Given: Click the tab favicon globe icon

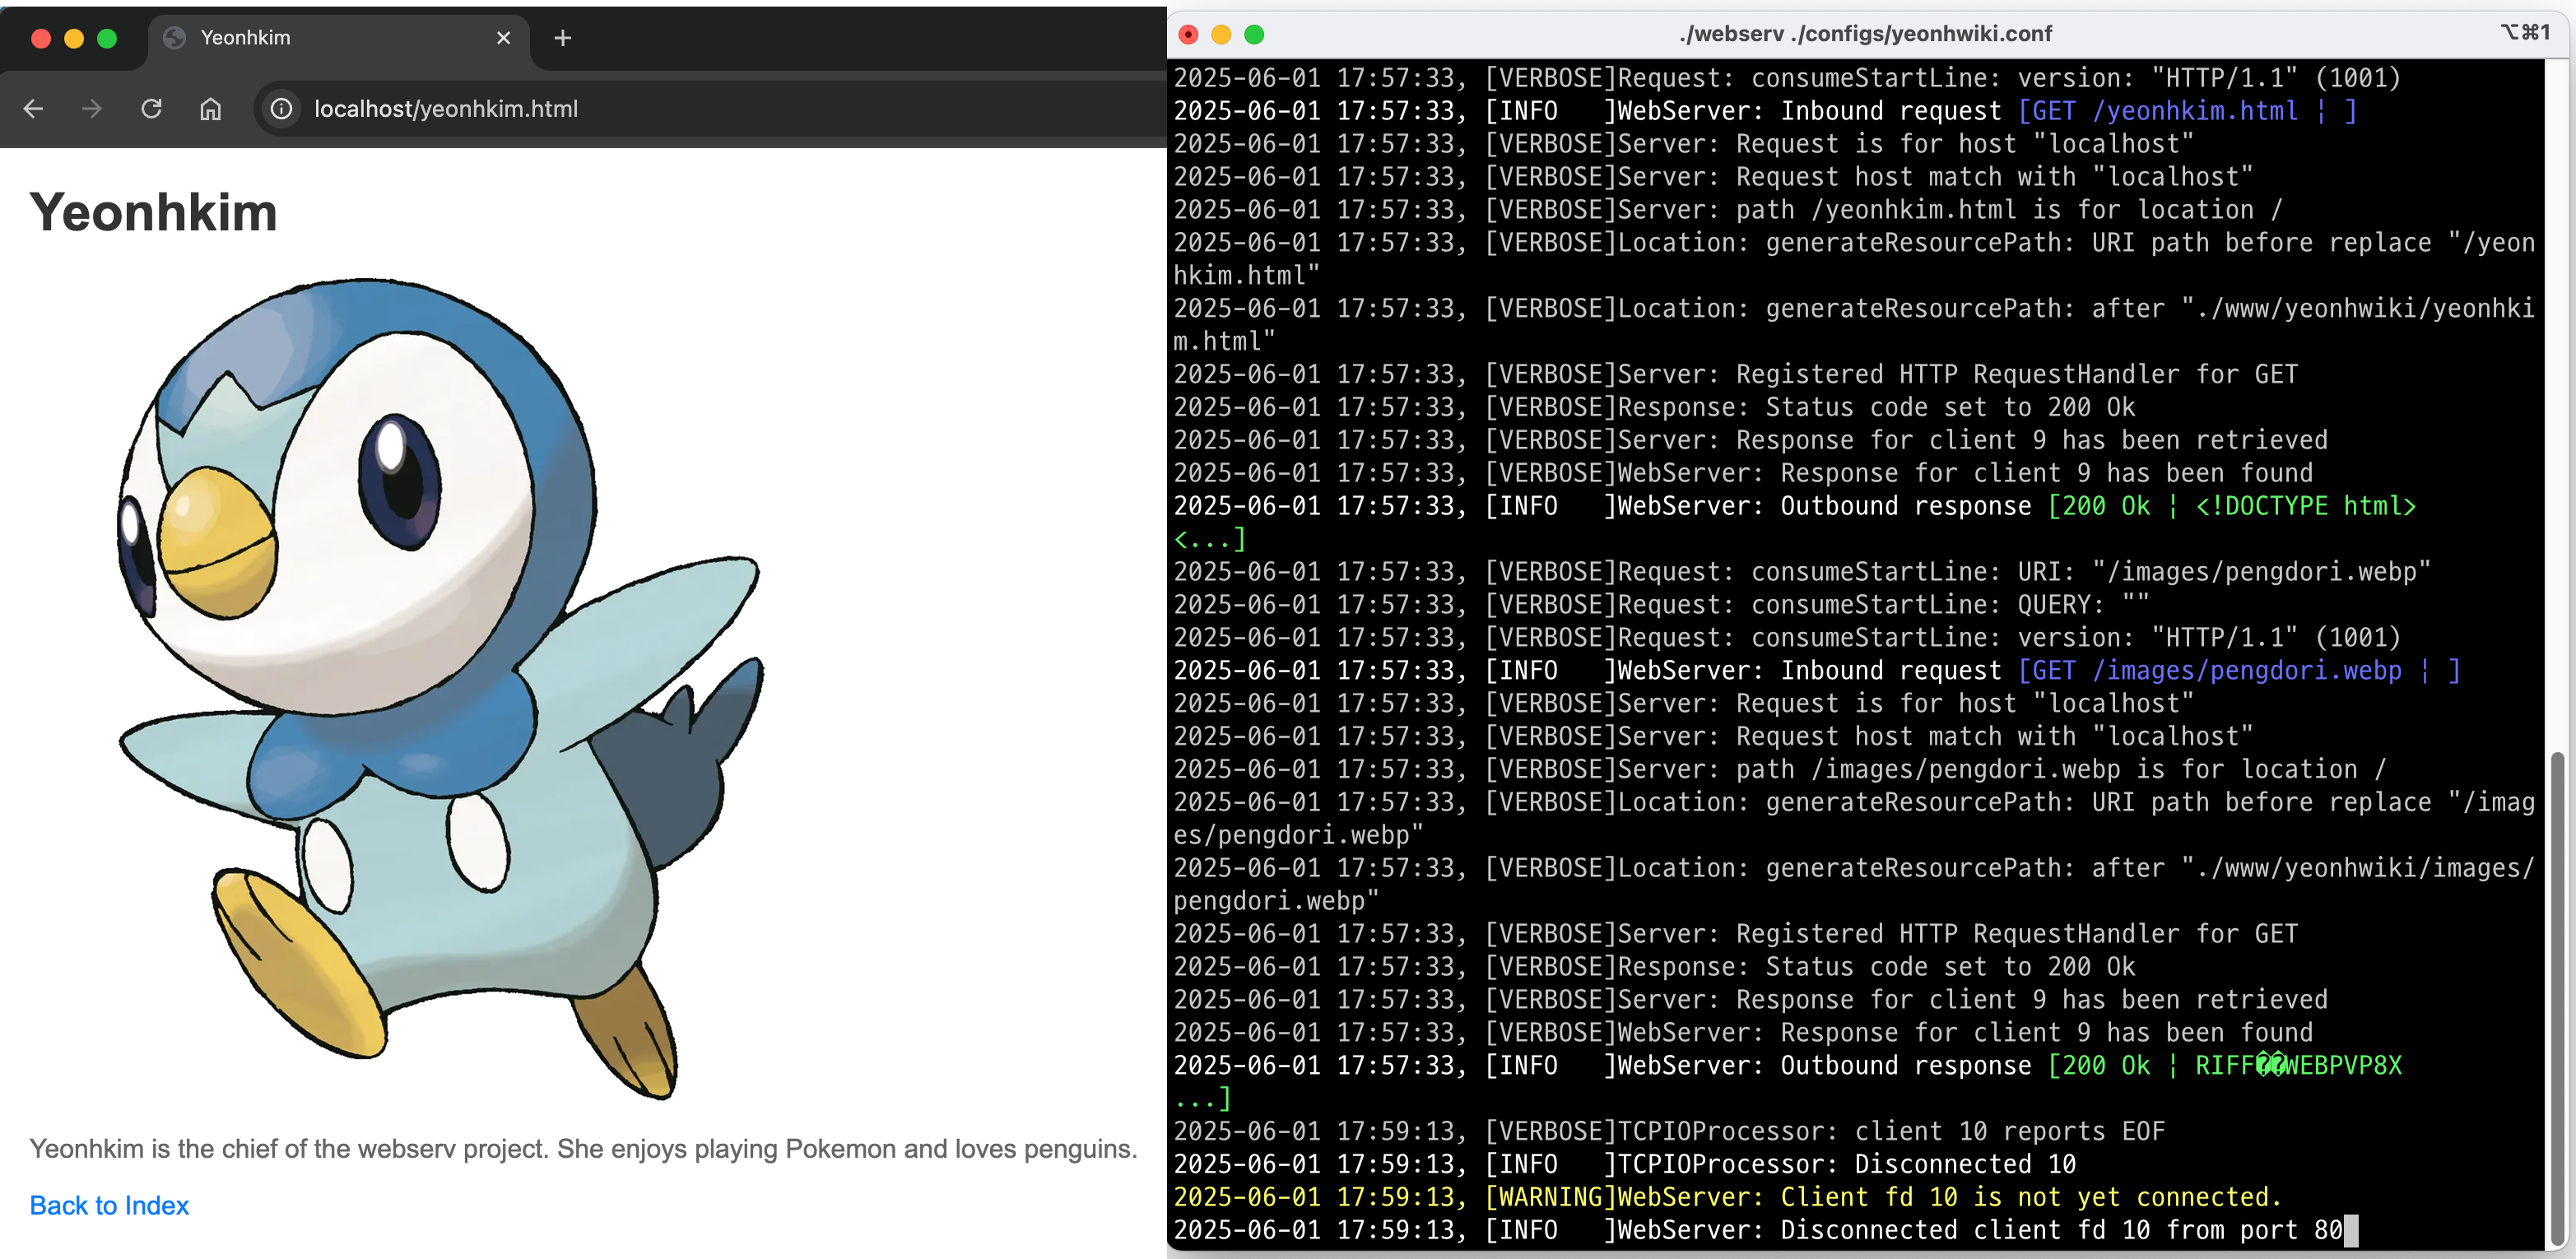Looking at the screenshot, I should coord(175,38).
